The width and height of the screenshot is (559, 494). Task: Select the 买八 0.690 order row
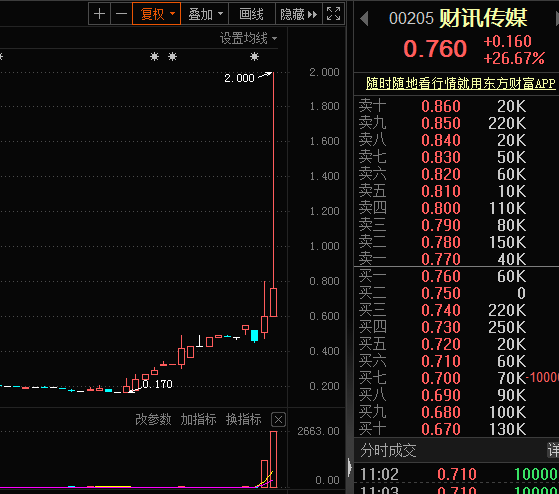456,395
